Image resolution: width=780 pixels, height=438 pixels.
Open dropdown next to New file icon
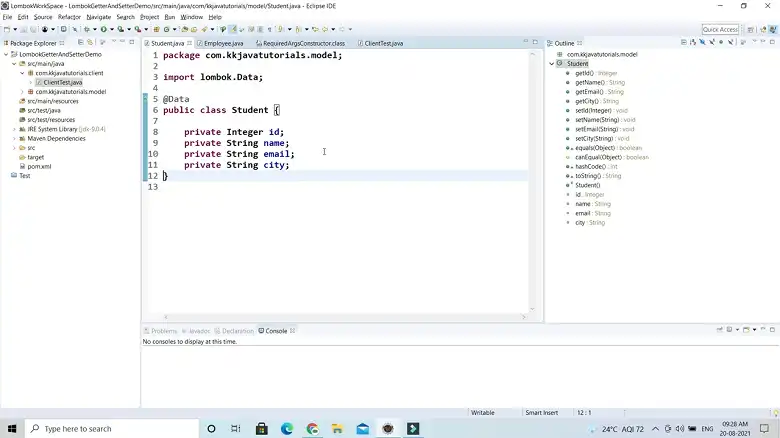point(15,29)
